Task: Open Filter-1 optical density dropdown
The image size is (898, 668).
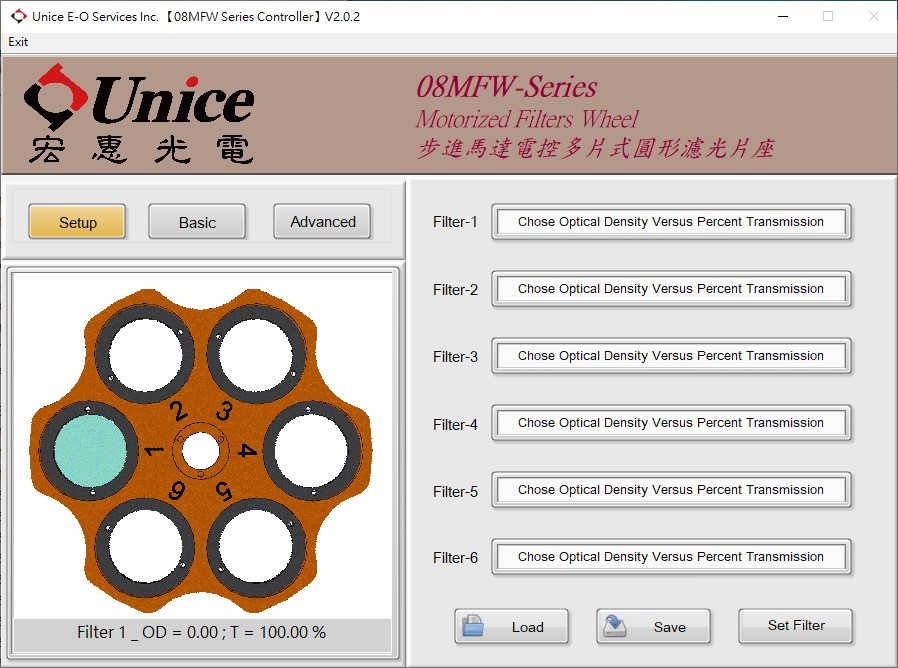Action: (671, 222)
